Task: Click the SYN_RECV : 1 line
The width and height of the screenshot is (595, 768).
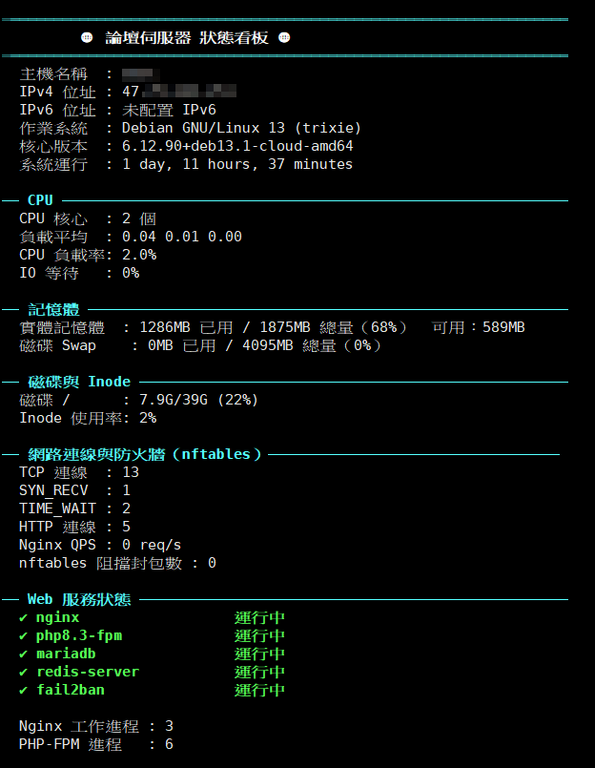Action: pyautogui.click(x=75, y=490)
